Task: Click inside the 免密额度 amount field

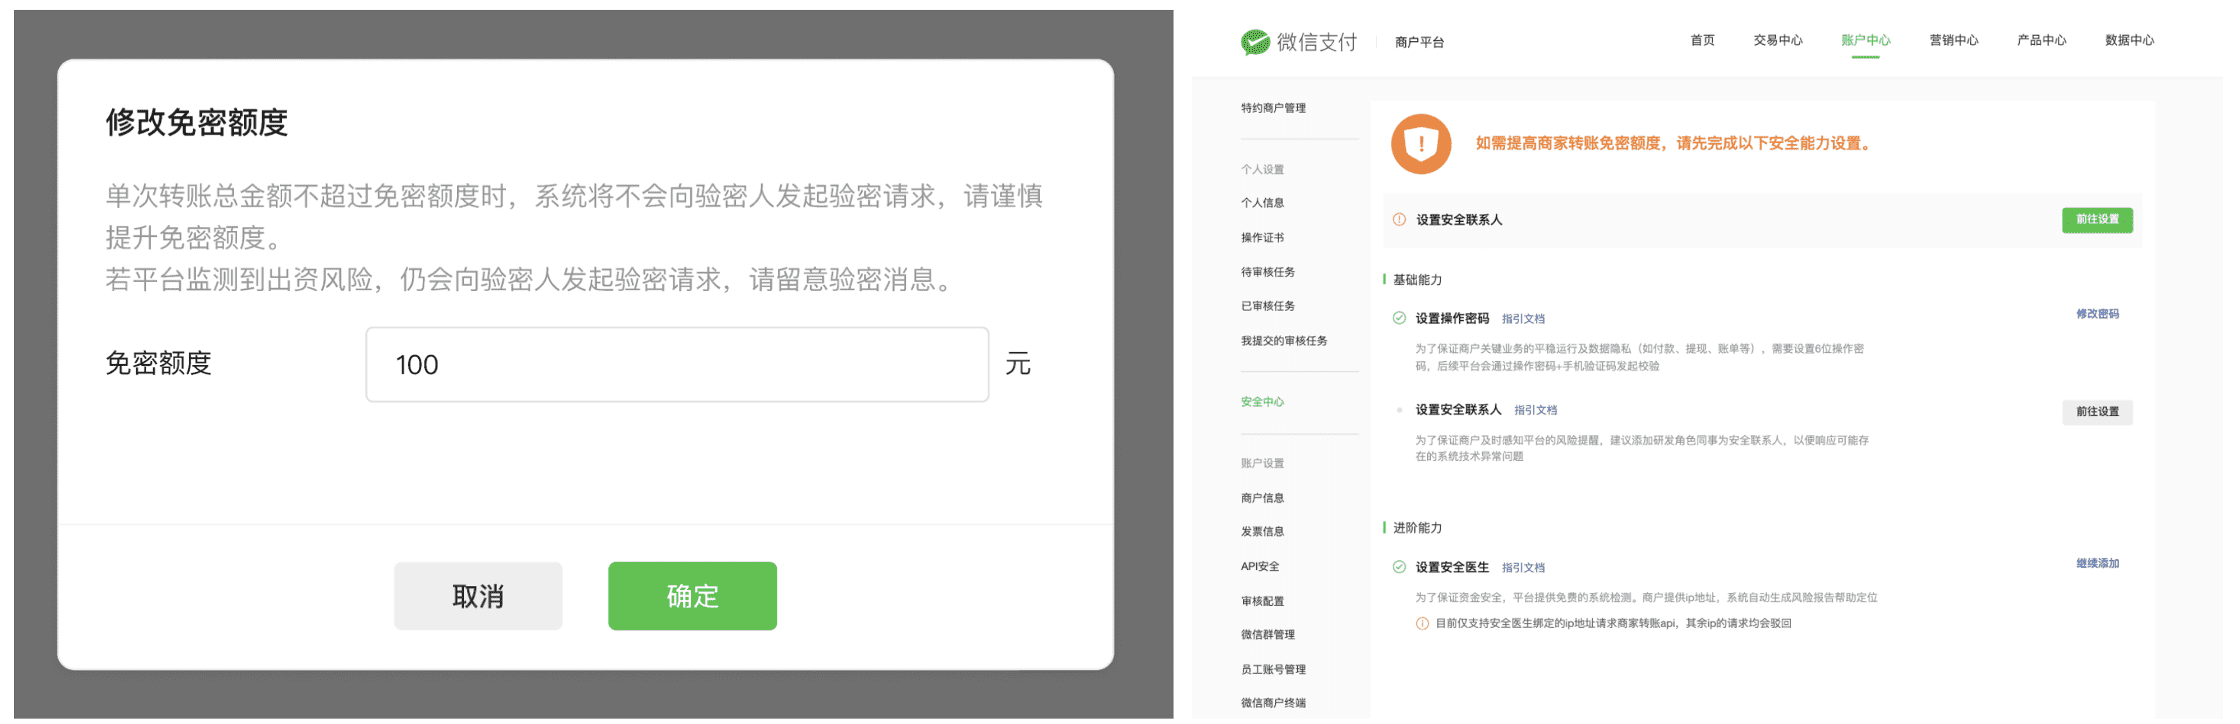Action: pos(677,365)
